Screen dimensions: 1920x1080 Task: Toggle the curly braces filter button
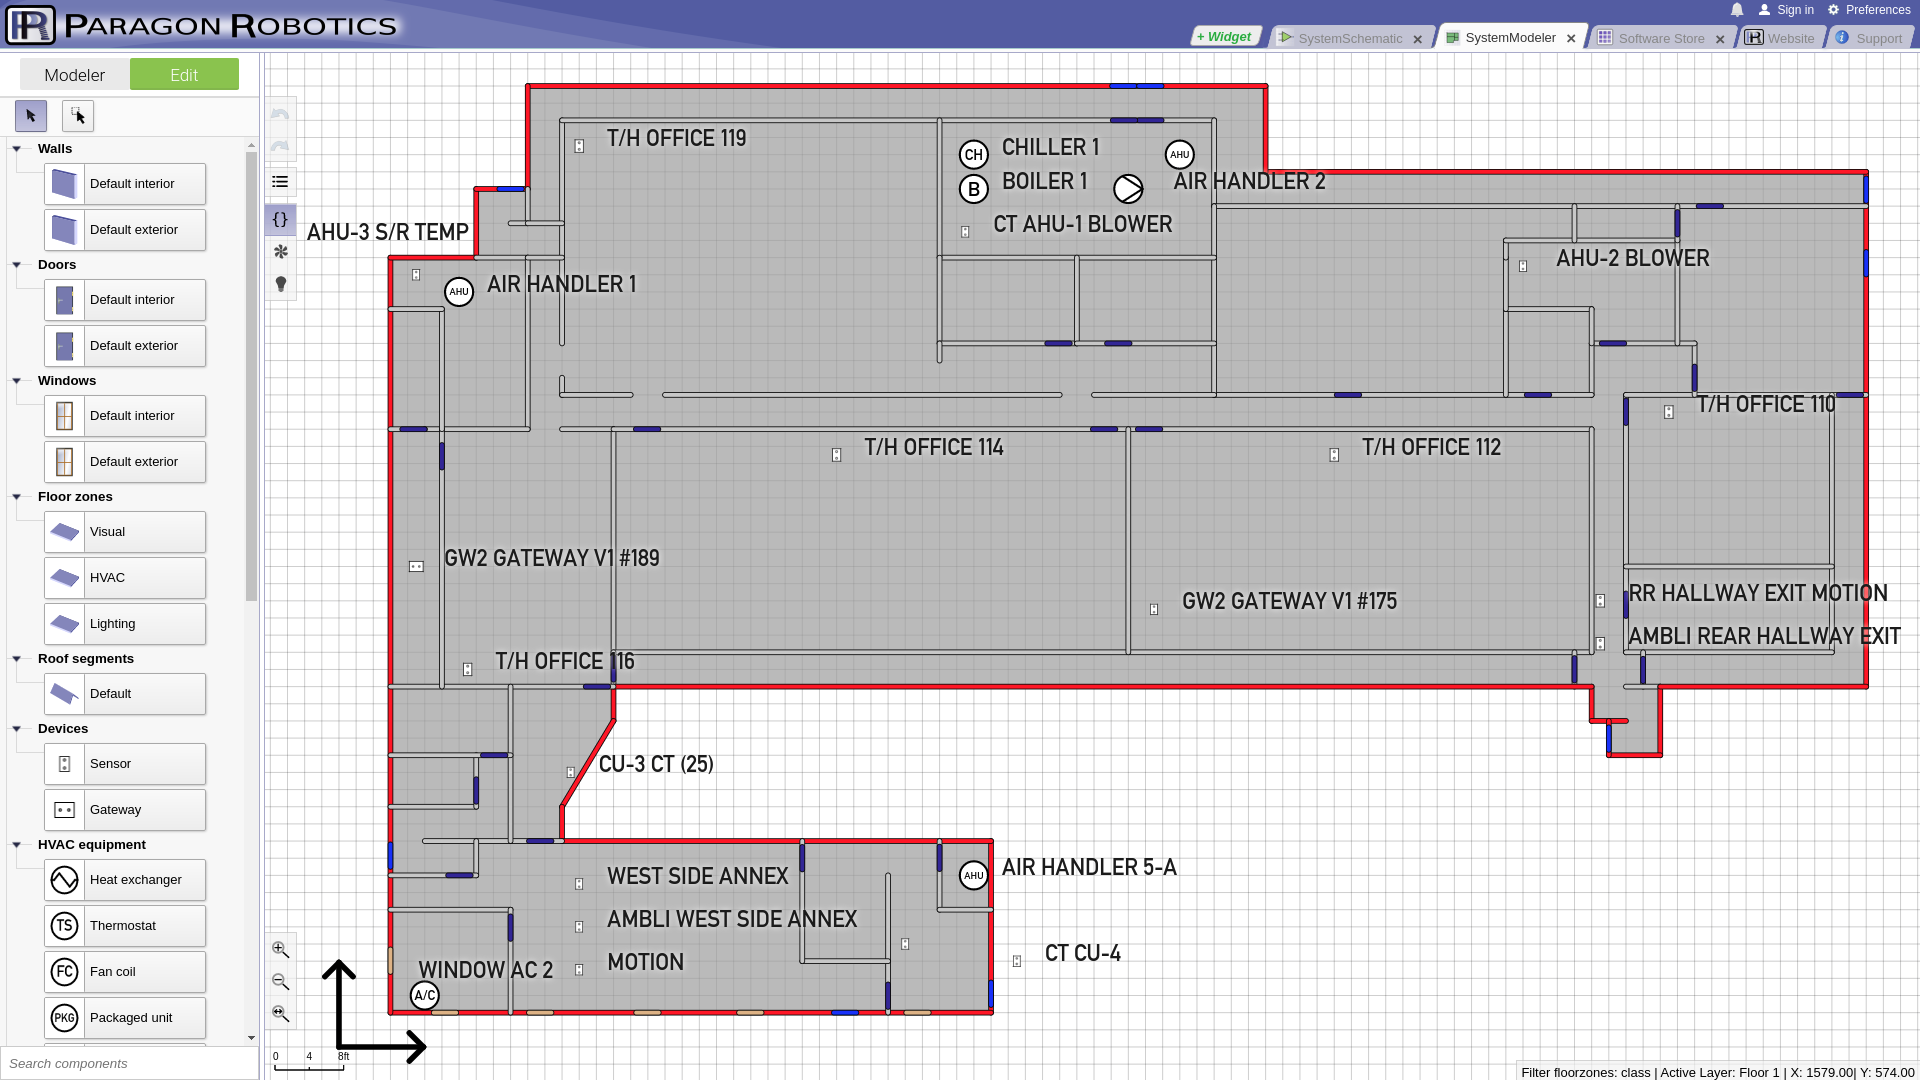coord(280,219)
